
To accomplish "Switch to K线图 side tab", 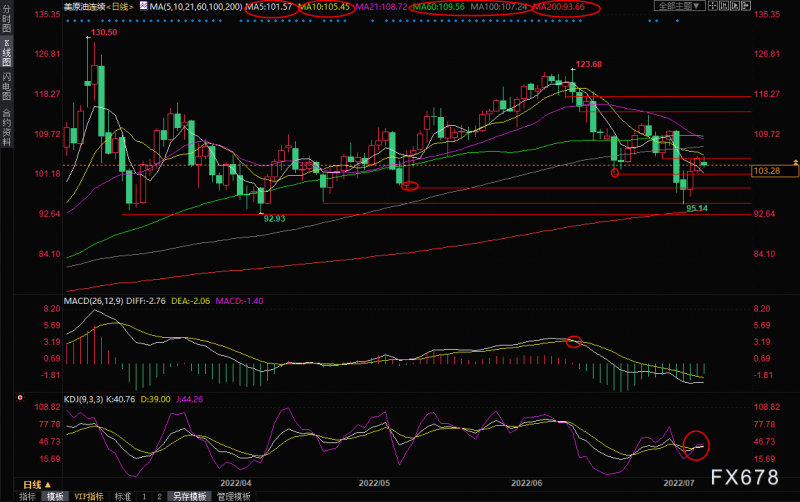I will click(x=7, y=52).
